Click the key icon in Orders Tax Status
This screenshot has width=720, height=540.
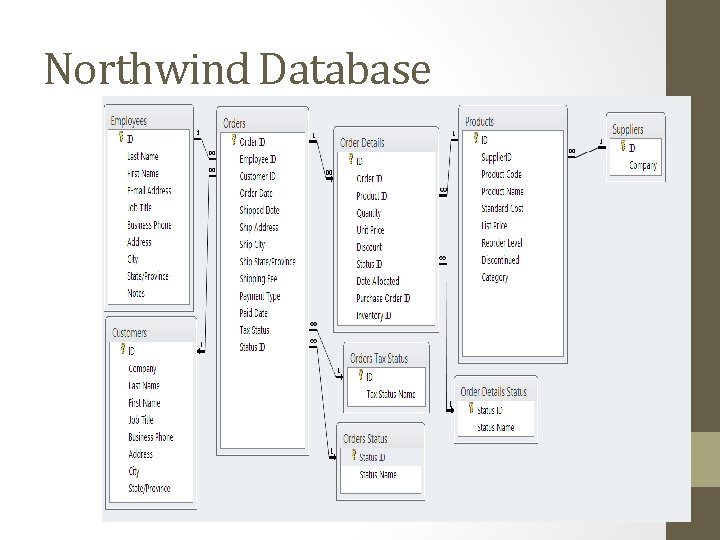[x=361, y=375]
